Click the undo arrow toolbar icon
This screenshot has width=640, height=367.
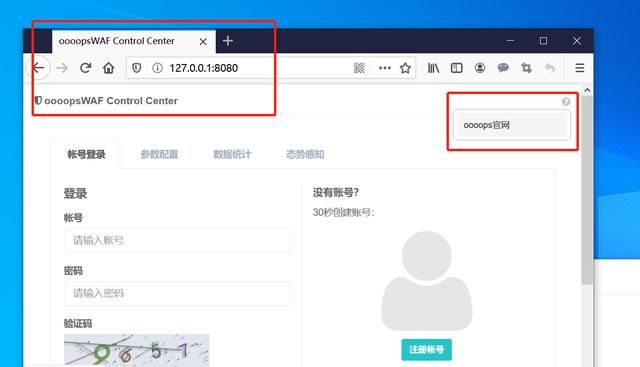click(x=550, y=68)
